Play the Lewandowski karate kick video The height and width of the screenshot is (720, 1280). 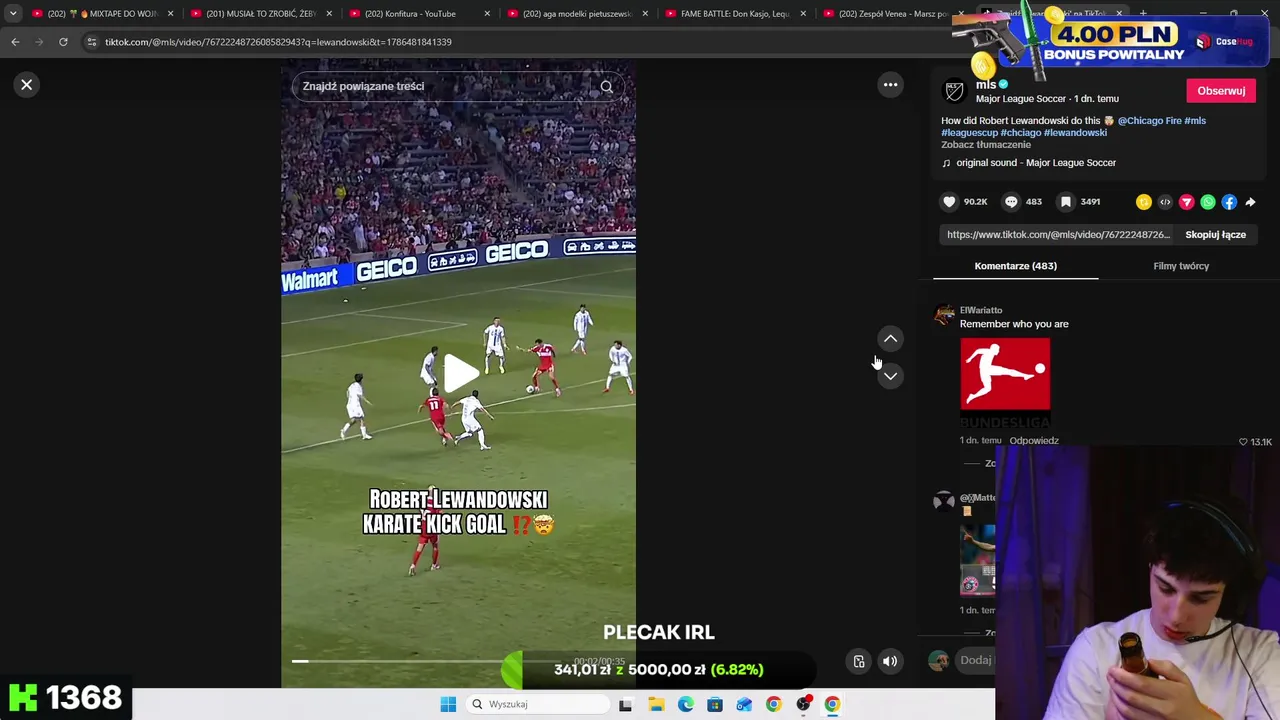[x=460, y=373]
